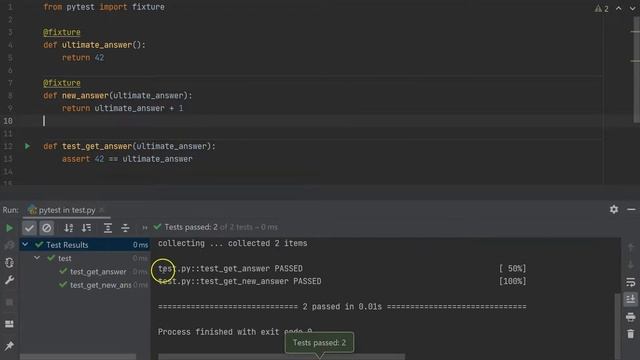The height and width of the screenshot is (360, 640).
Task: Select test_get_new_ans result row
Action: pos(85,285)
